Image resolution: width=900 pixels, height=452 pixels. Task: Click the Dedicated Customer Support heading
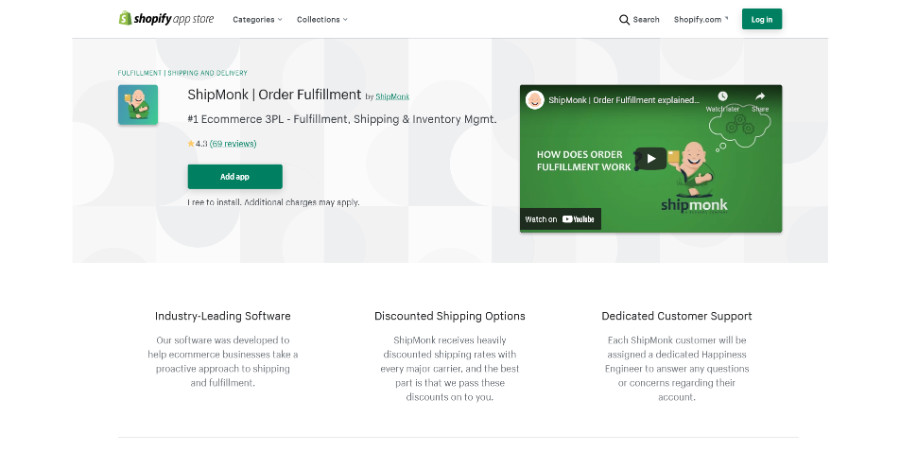tap(677, 316)
